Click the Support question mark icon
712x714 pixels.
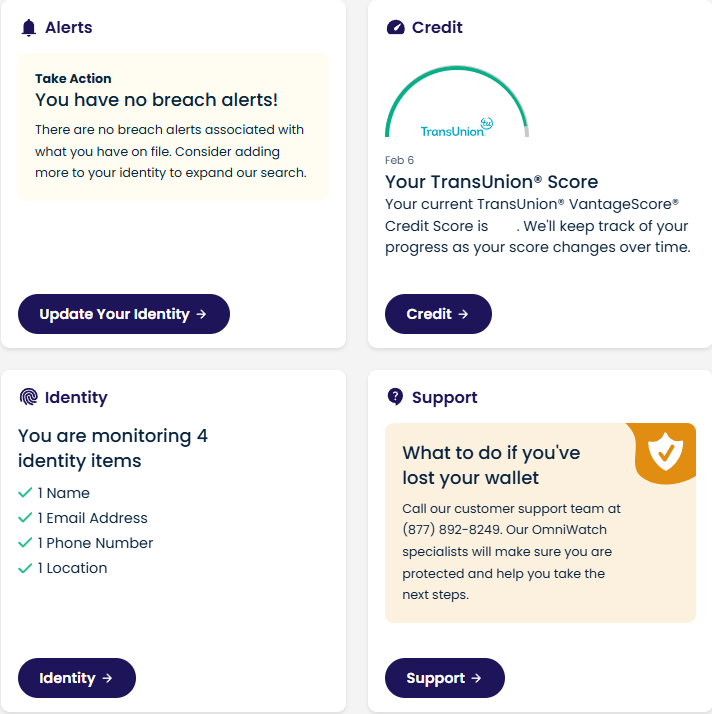[395, 397]
